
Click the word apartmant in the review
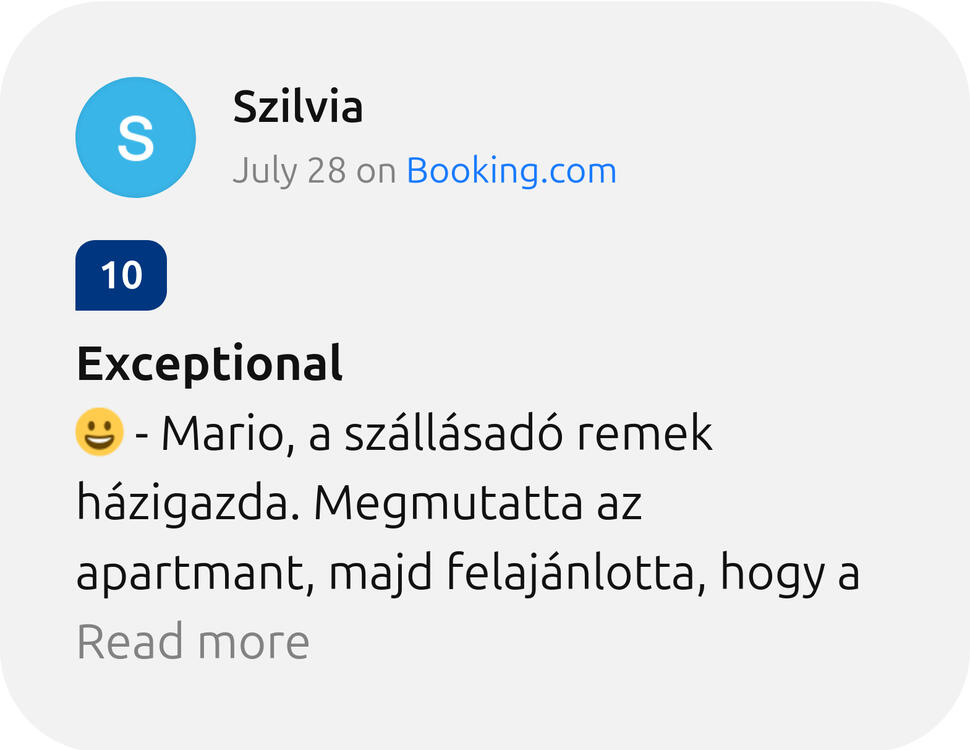[x=187, y=575]
